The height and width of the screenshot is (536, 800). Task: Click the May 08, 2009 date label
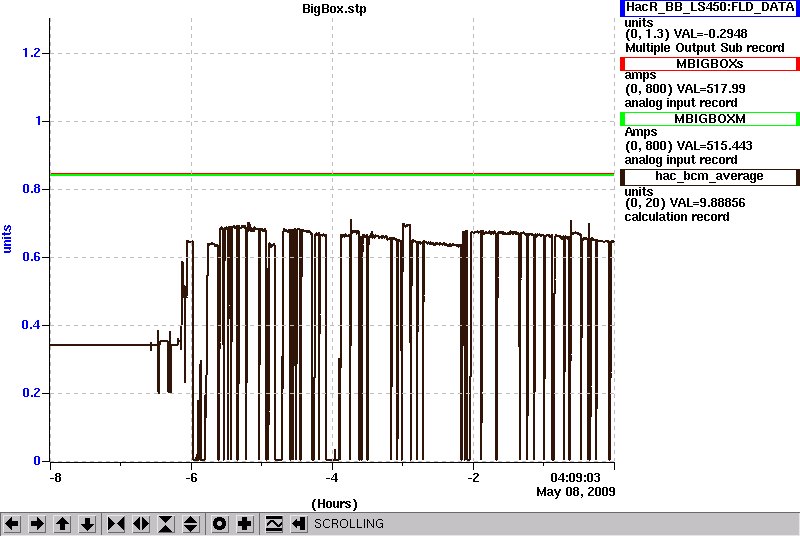(x=576, y=492)
